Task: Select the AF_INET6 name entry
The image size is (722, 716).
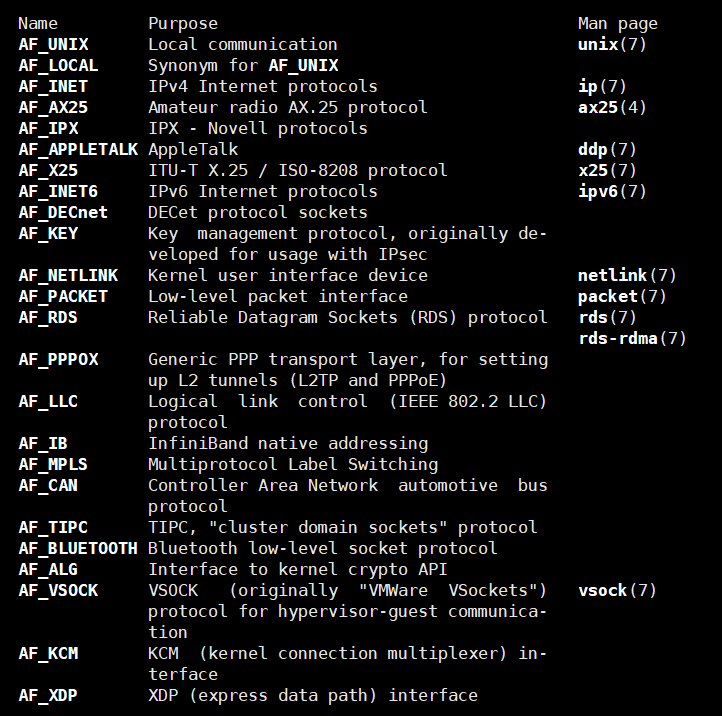Action: [58, 192]
